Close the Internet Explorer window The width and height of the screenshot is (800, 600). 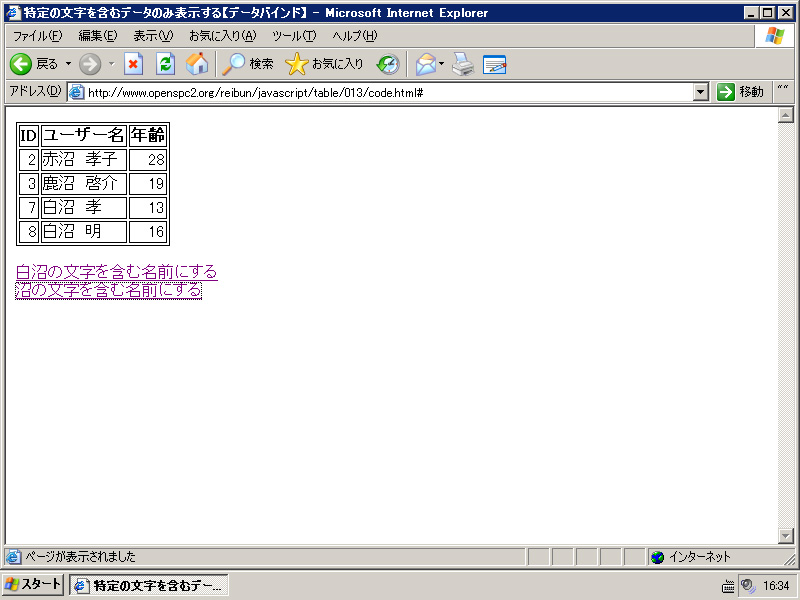[785, 13]
